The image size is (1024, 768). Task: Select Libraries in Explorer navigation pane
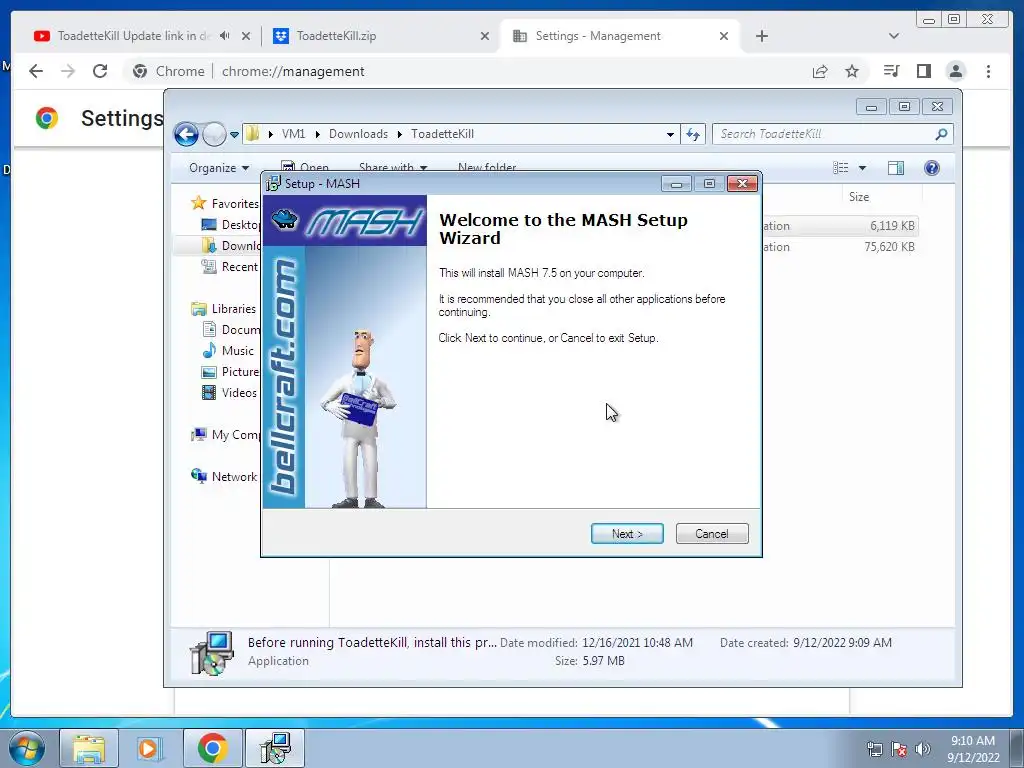224,309
